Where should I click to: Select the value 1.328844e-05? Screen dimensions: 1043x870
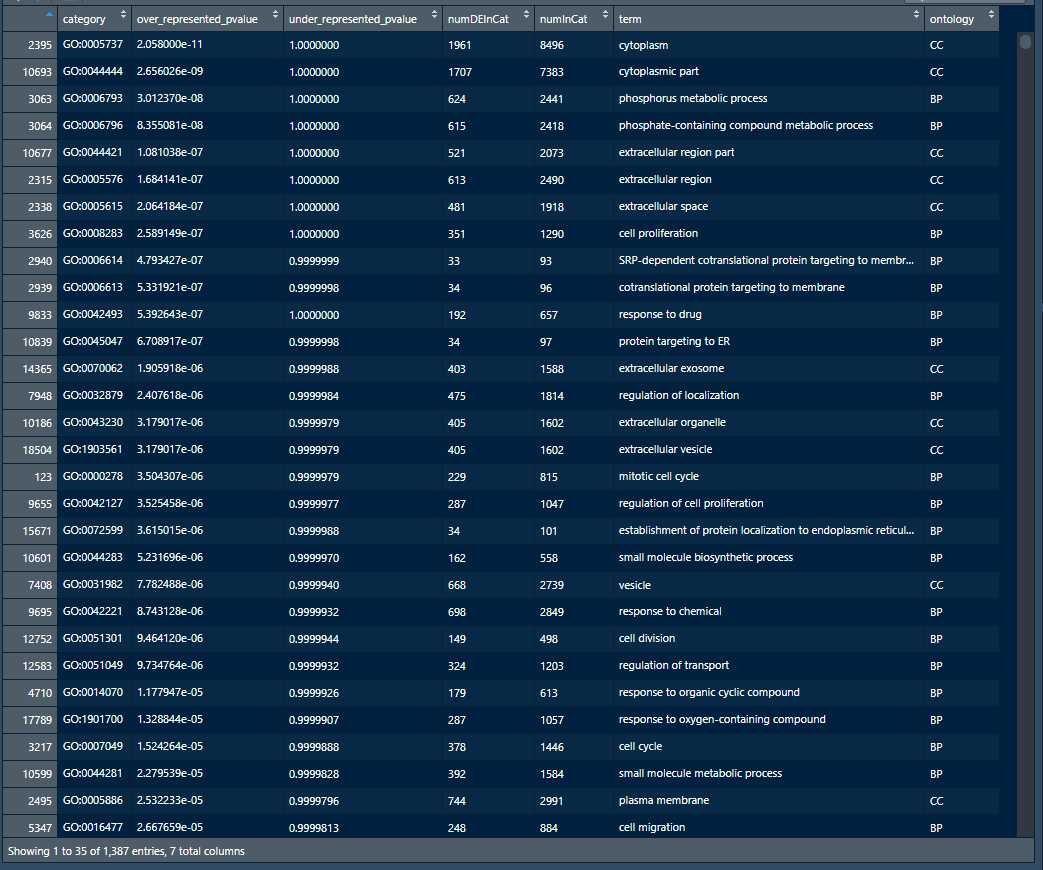coord(169,720)
